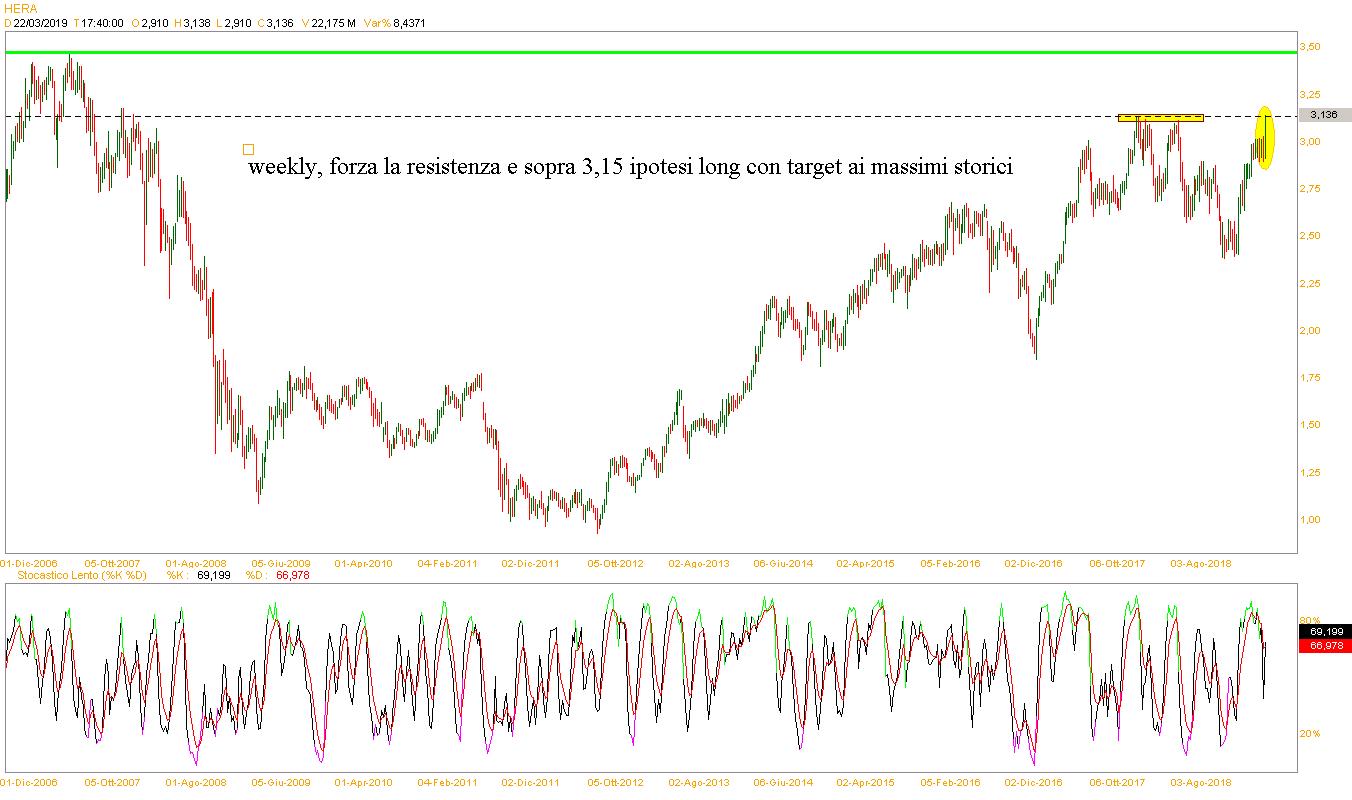This screenshot has width=1352, height=800.
Task: Click the 3,50 price axis label
Action: 1312,47
